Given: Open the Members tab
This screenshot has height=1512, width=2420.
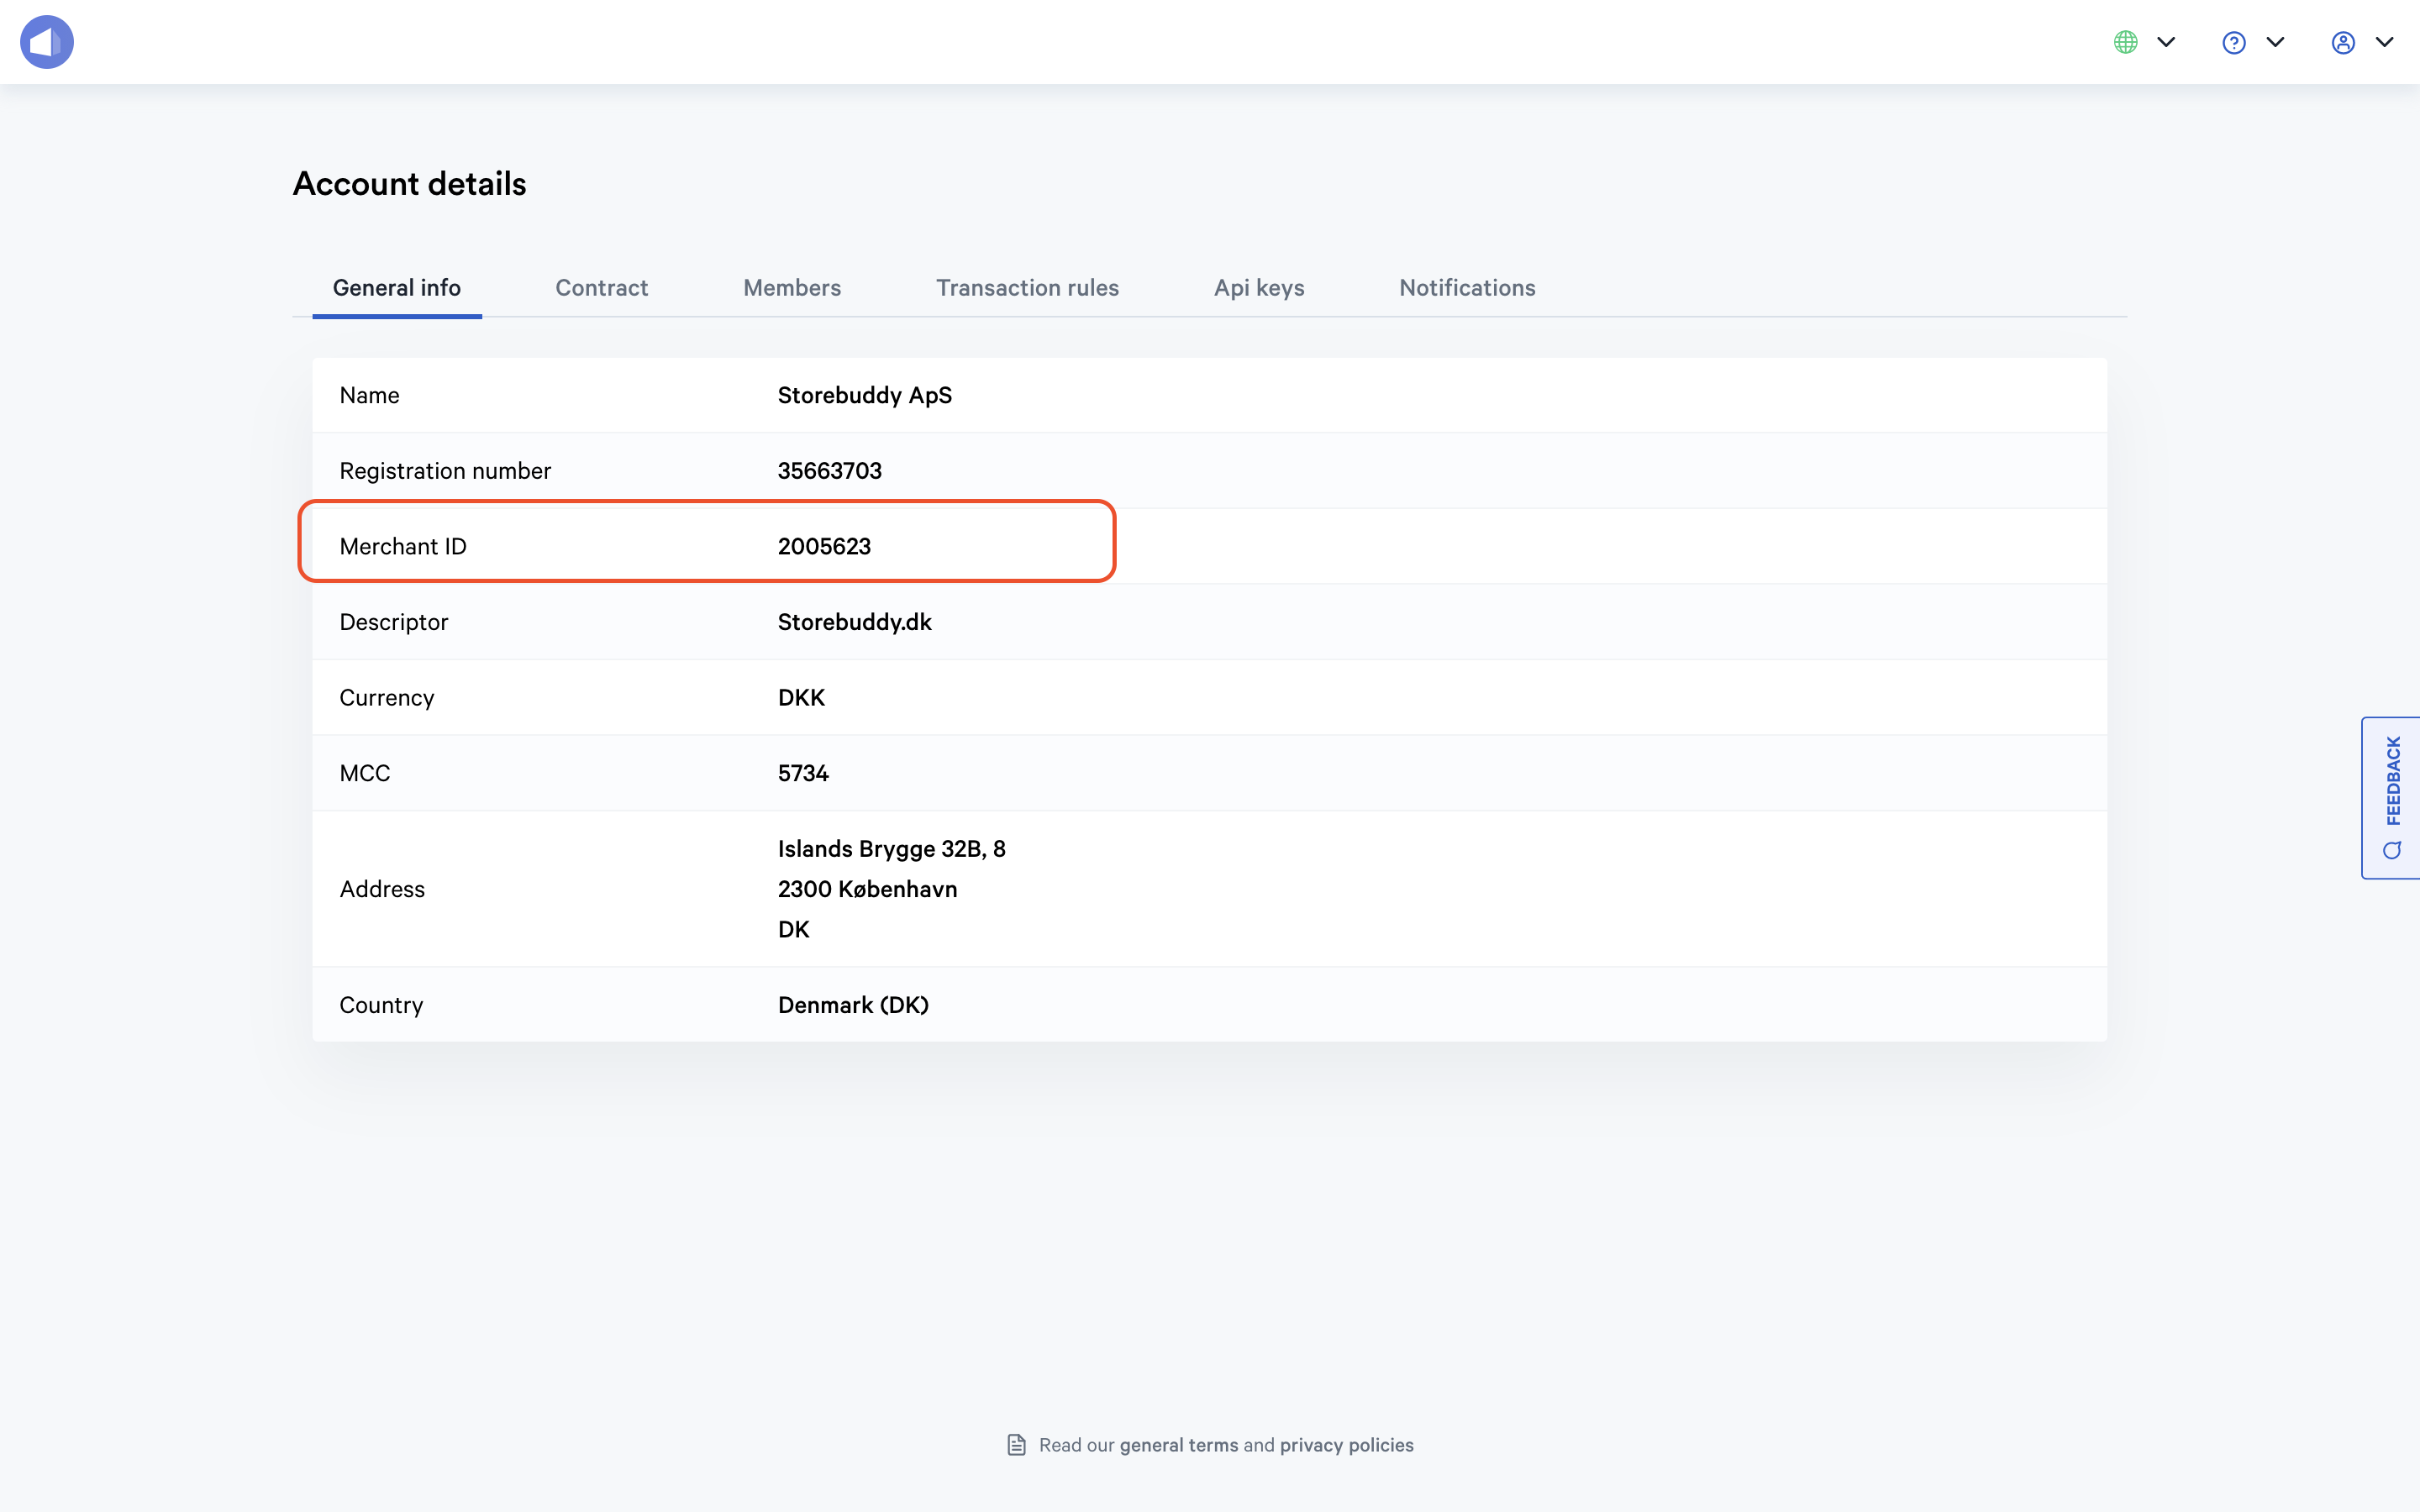Looking at the screenshot, I should (x=792, y=288).
